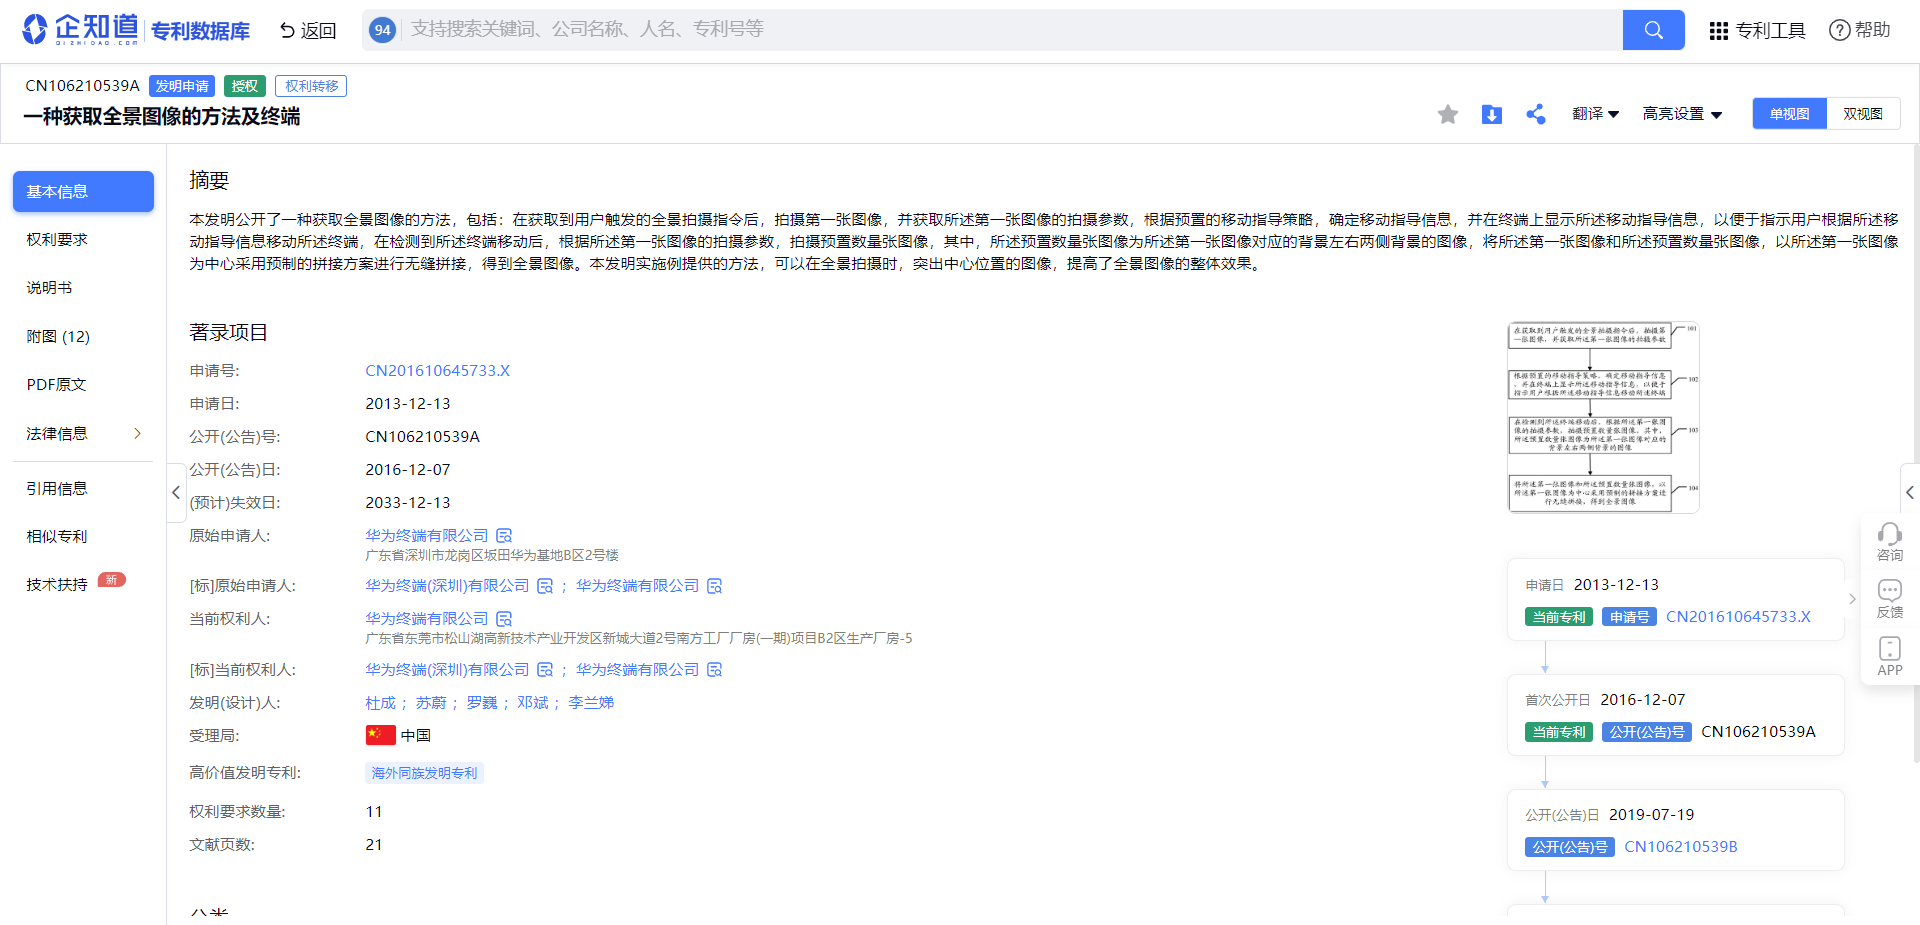Click the 公开(公告)日 value 2016-12-07

tap(408, 470)
